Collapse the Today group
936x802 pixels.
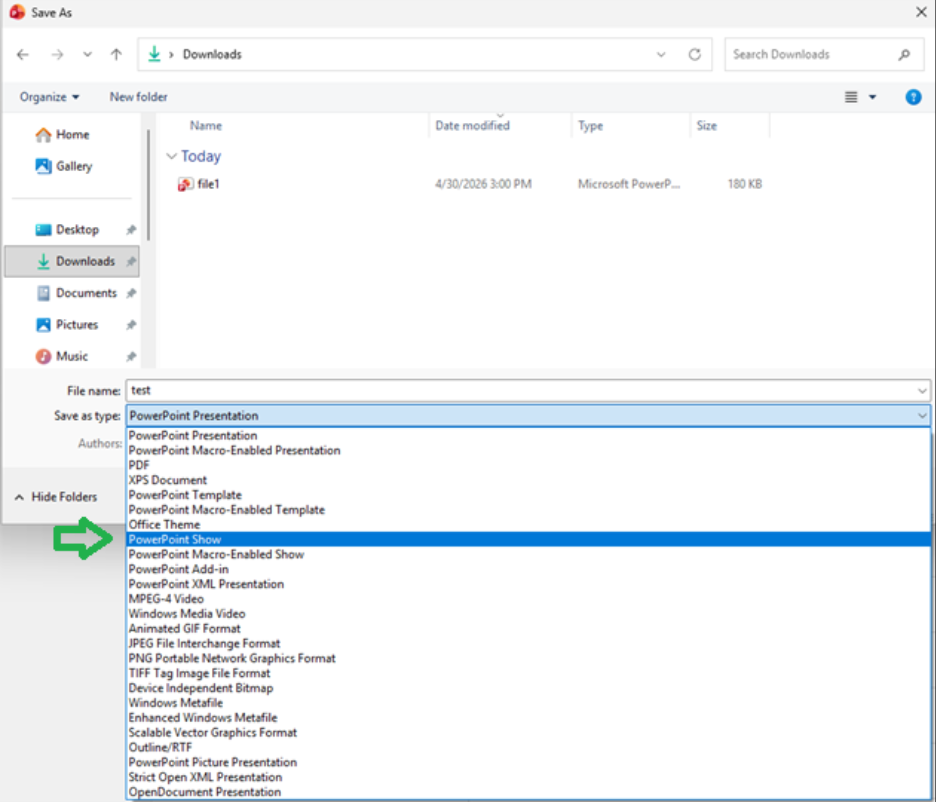tap(171, 156)
